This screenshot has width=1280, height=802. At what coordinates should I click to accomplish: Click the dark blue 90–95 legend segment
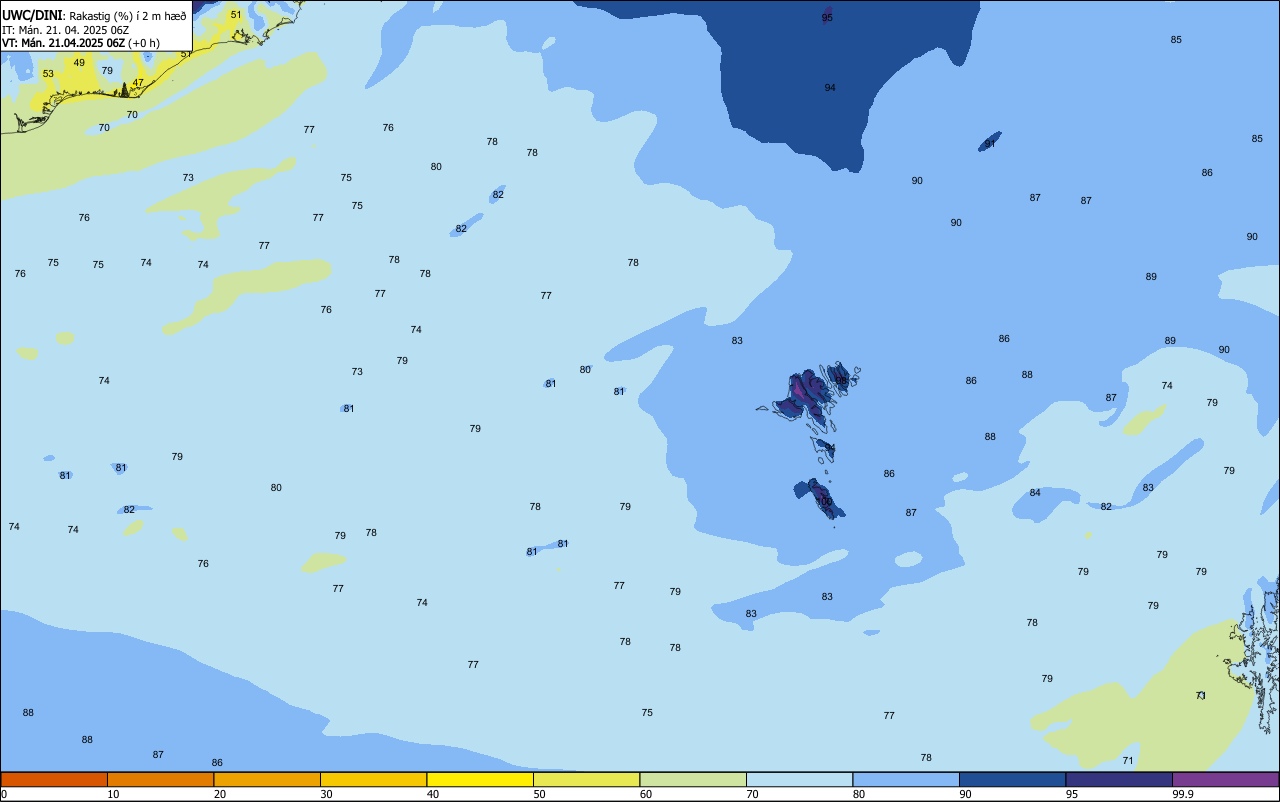click(1012, 779)
